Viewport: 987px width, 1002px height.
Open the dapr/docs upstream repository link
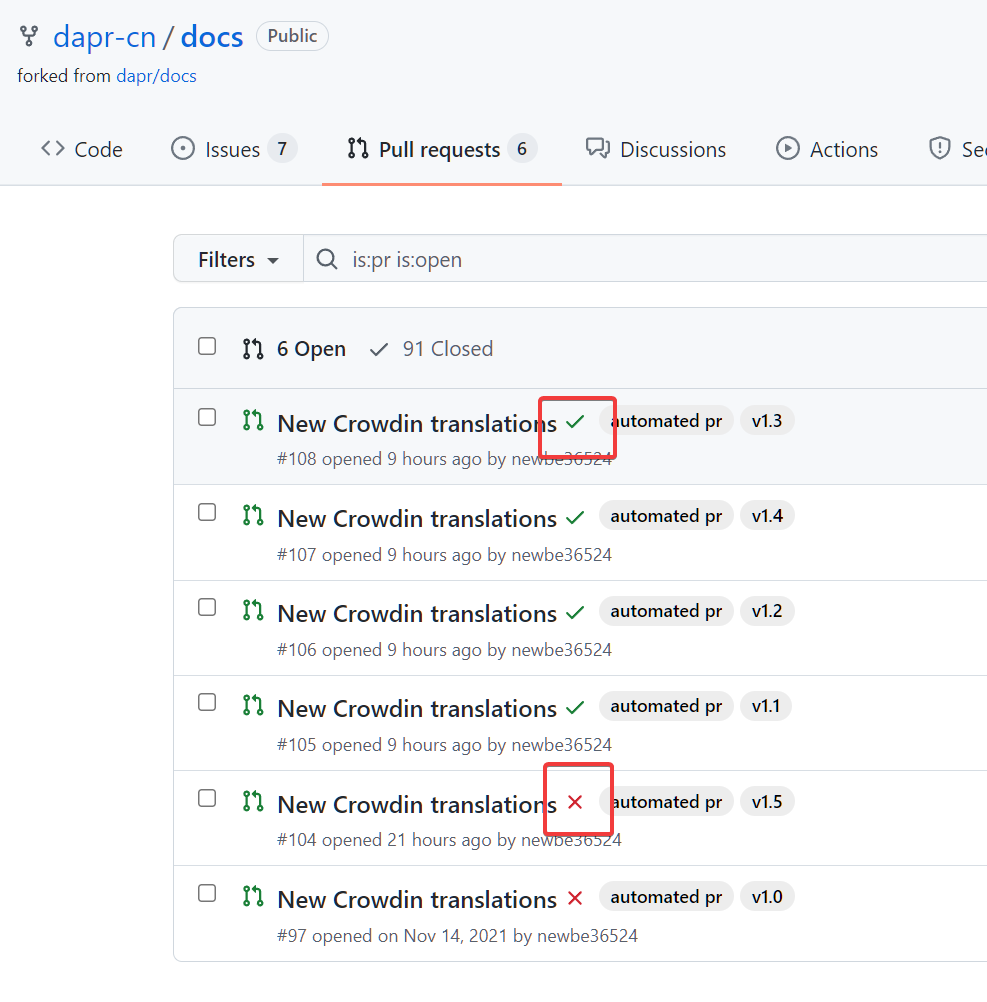click(156, 75)
